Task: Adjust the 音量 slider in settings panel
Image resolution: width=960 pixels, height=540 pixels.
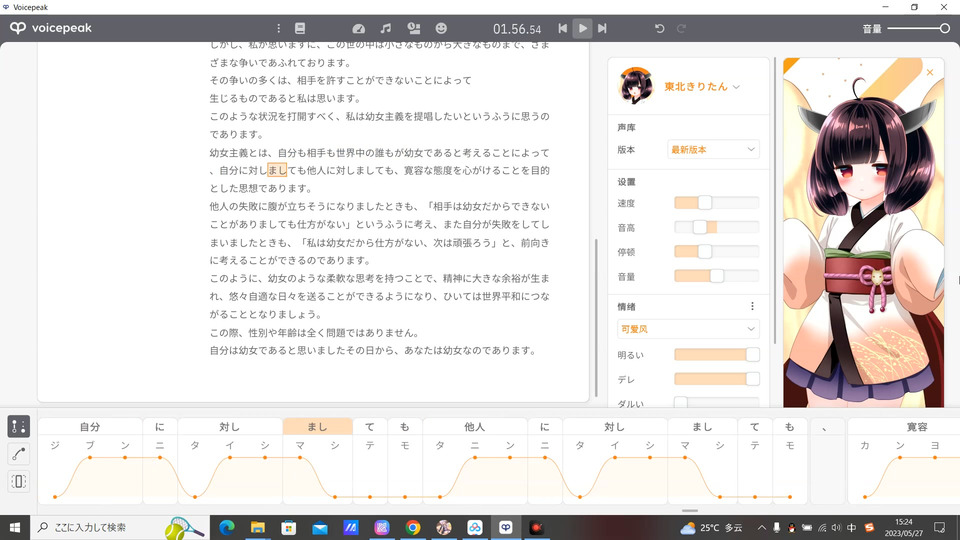Action: pos(716,276)
